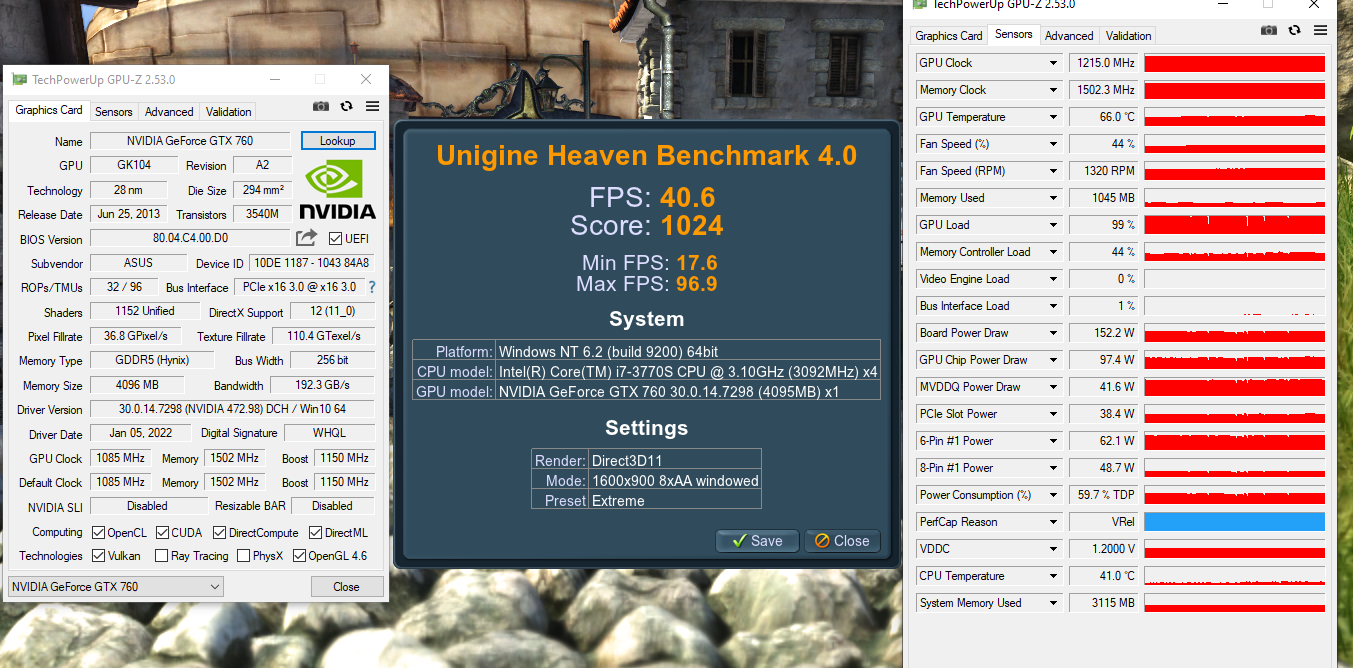This screenshot has height=668, width=1353.
Task: Click the GPU Load red sensor graph
Action: 1234,225
